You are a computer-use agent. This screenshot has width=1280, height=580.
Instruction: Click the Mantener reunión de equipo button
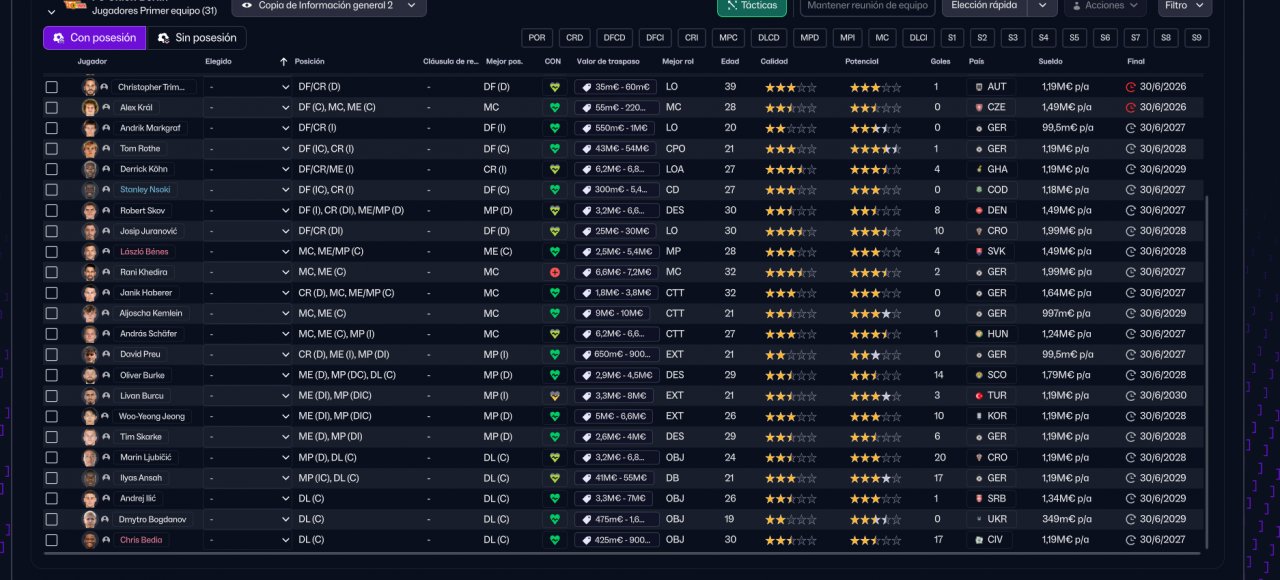coord(867,6)
